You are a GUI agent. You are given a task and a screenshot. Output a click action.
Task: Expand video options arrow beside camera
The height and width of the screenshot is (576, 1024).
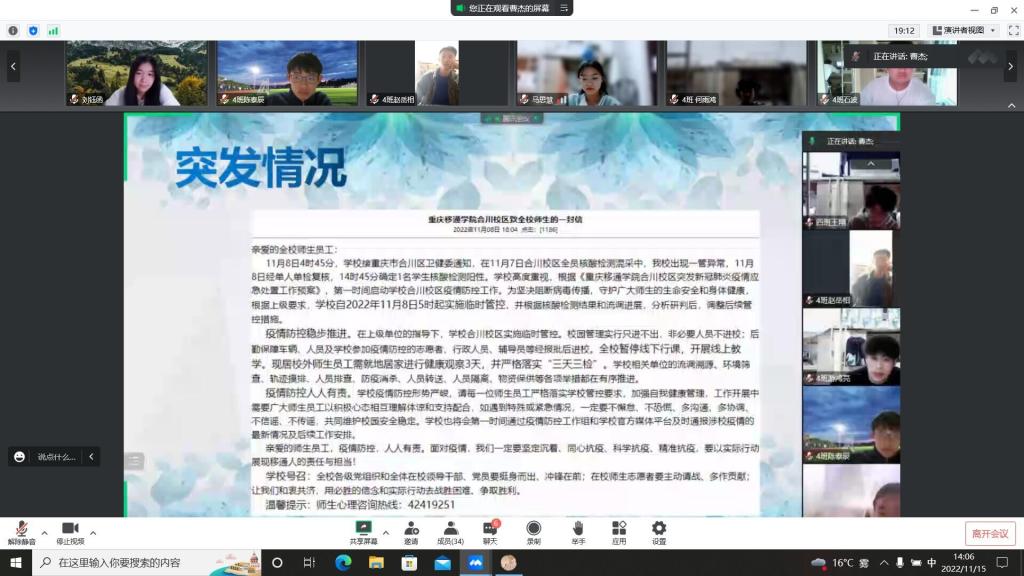point(93,532)
